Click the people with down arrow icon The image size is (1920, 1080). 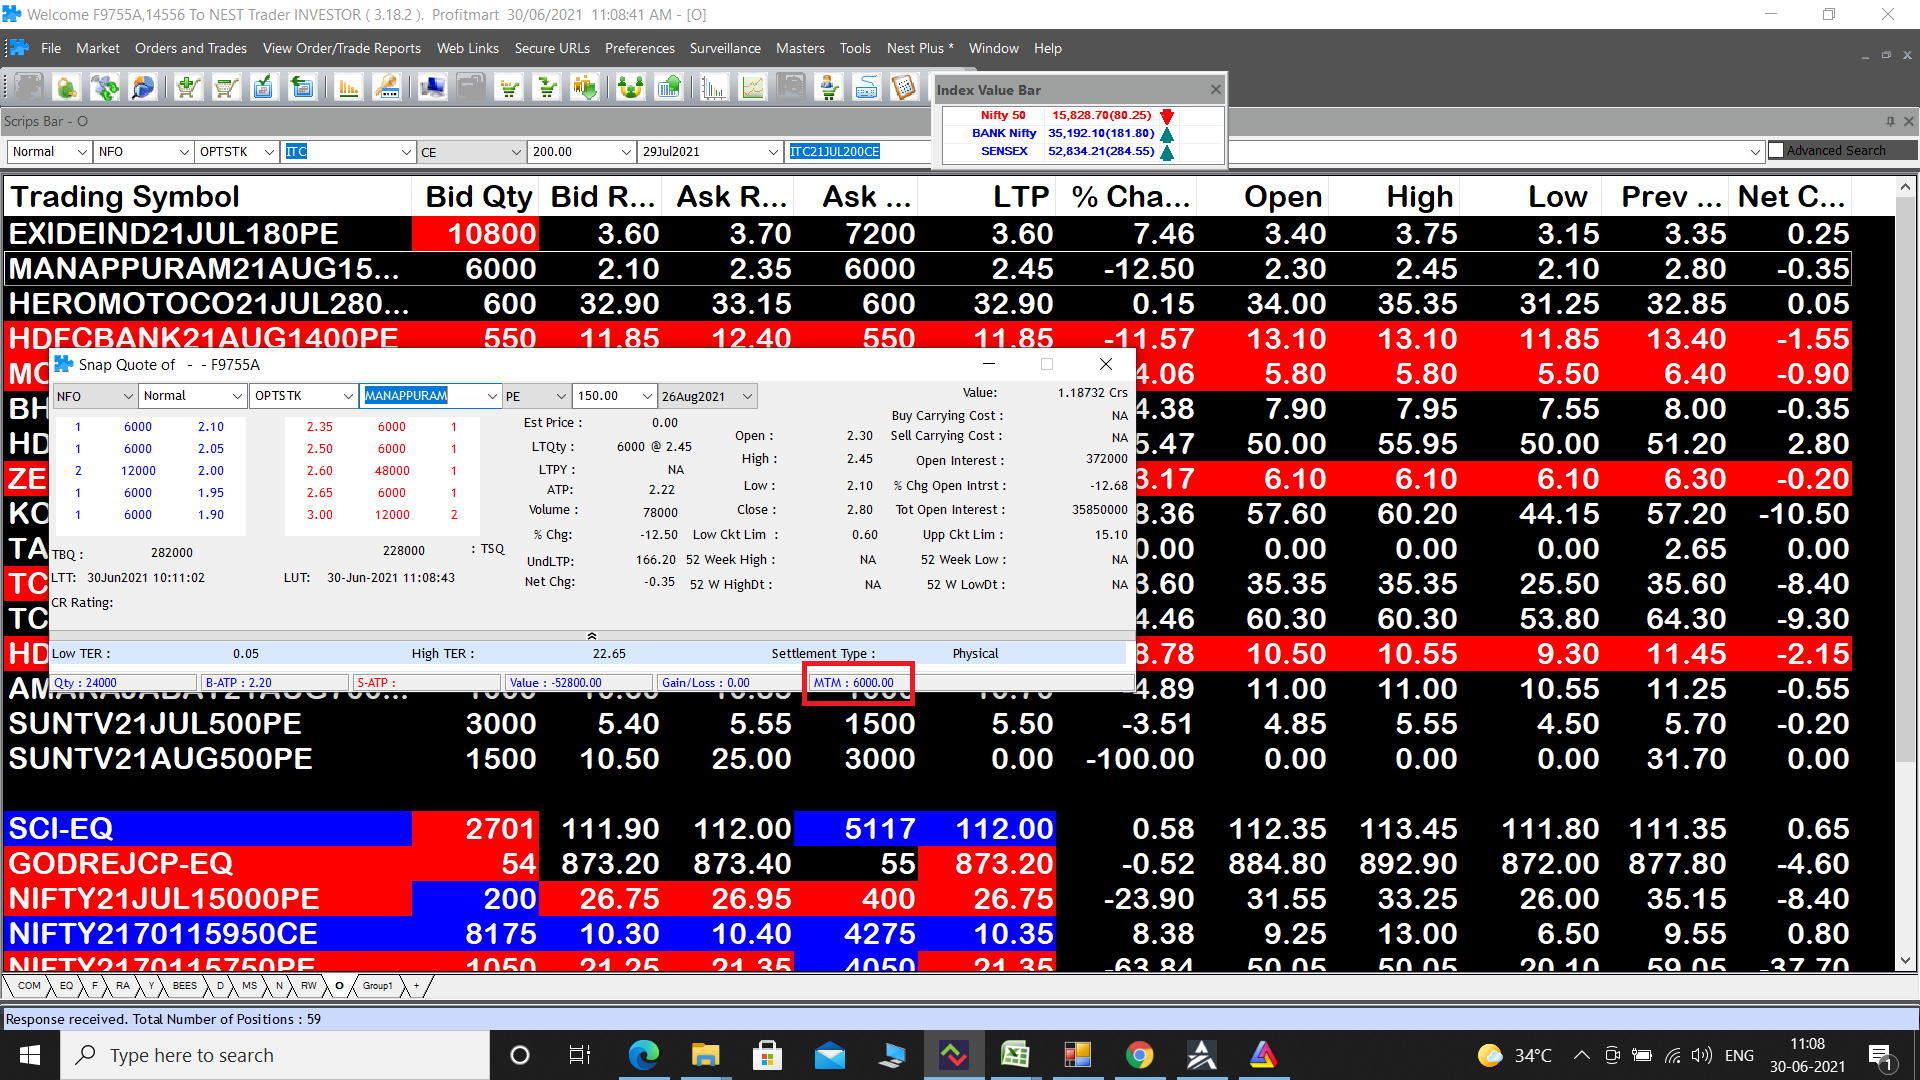(x=585, y=88)
